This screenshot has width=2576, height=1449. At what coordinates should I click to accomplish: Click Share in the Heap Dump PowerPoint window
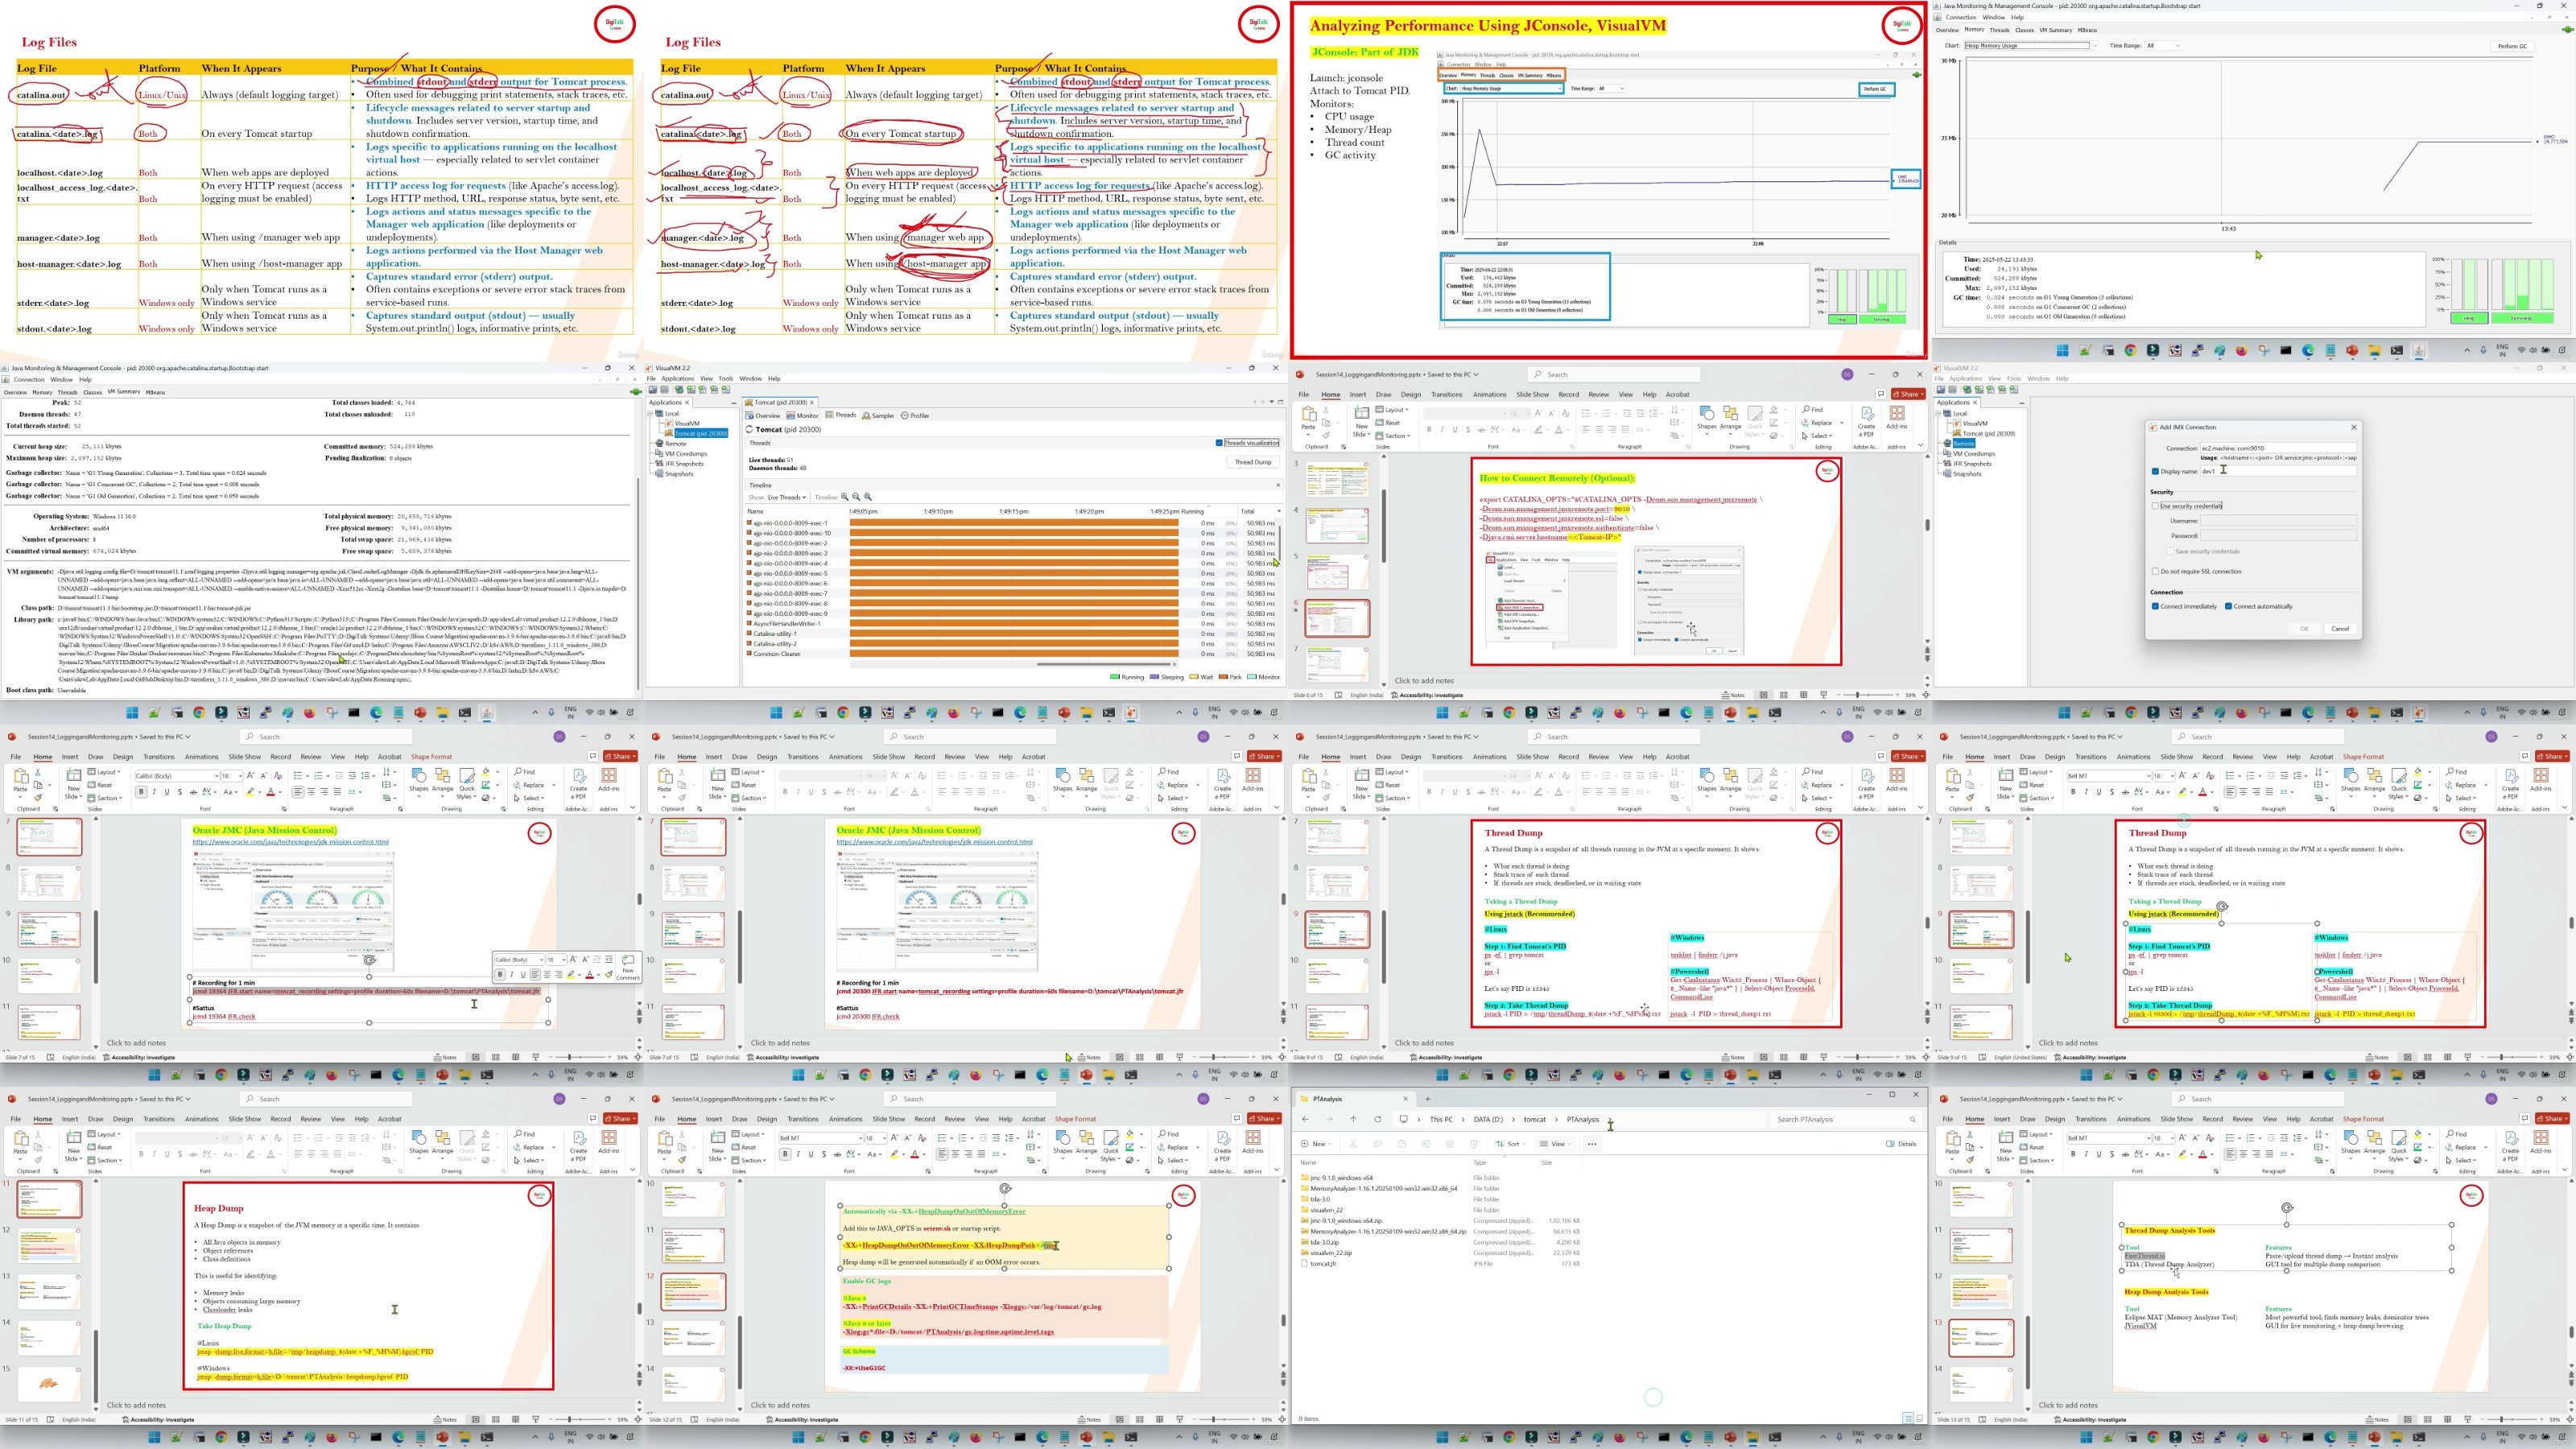[x=621, y=1119]
